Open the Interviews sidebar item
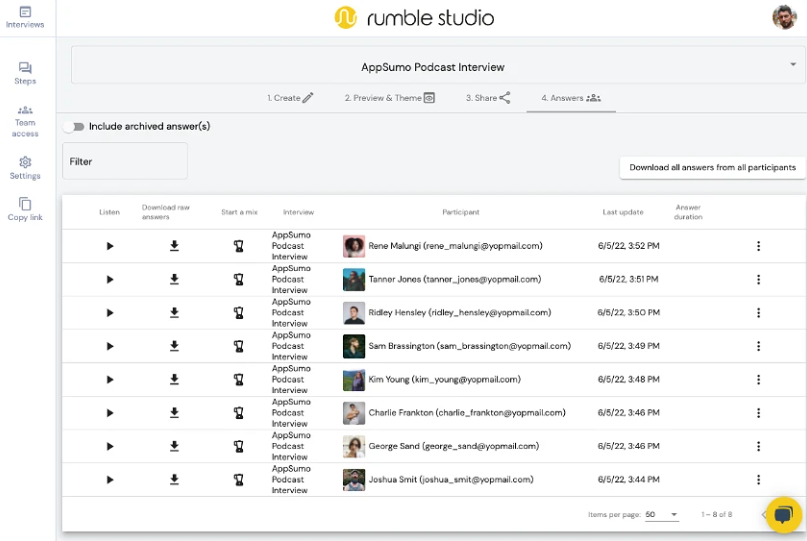Image resolution: width=807 pixels, height=541 pixels. (25, 17)
